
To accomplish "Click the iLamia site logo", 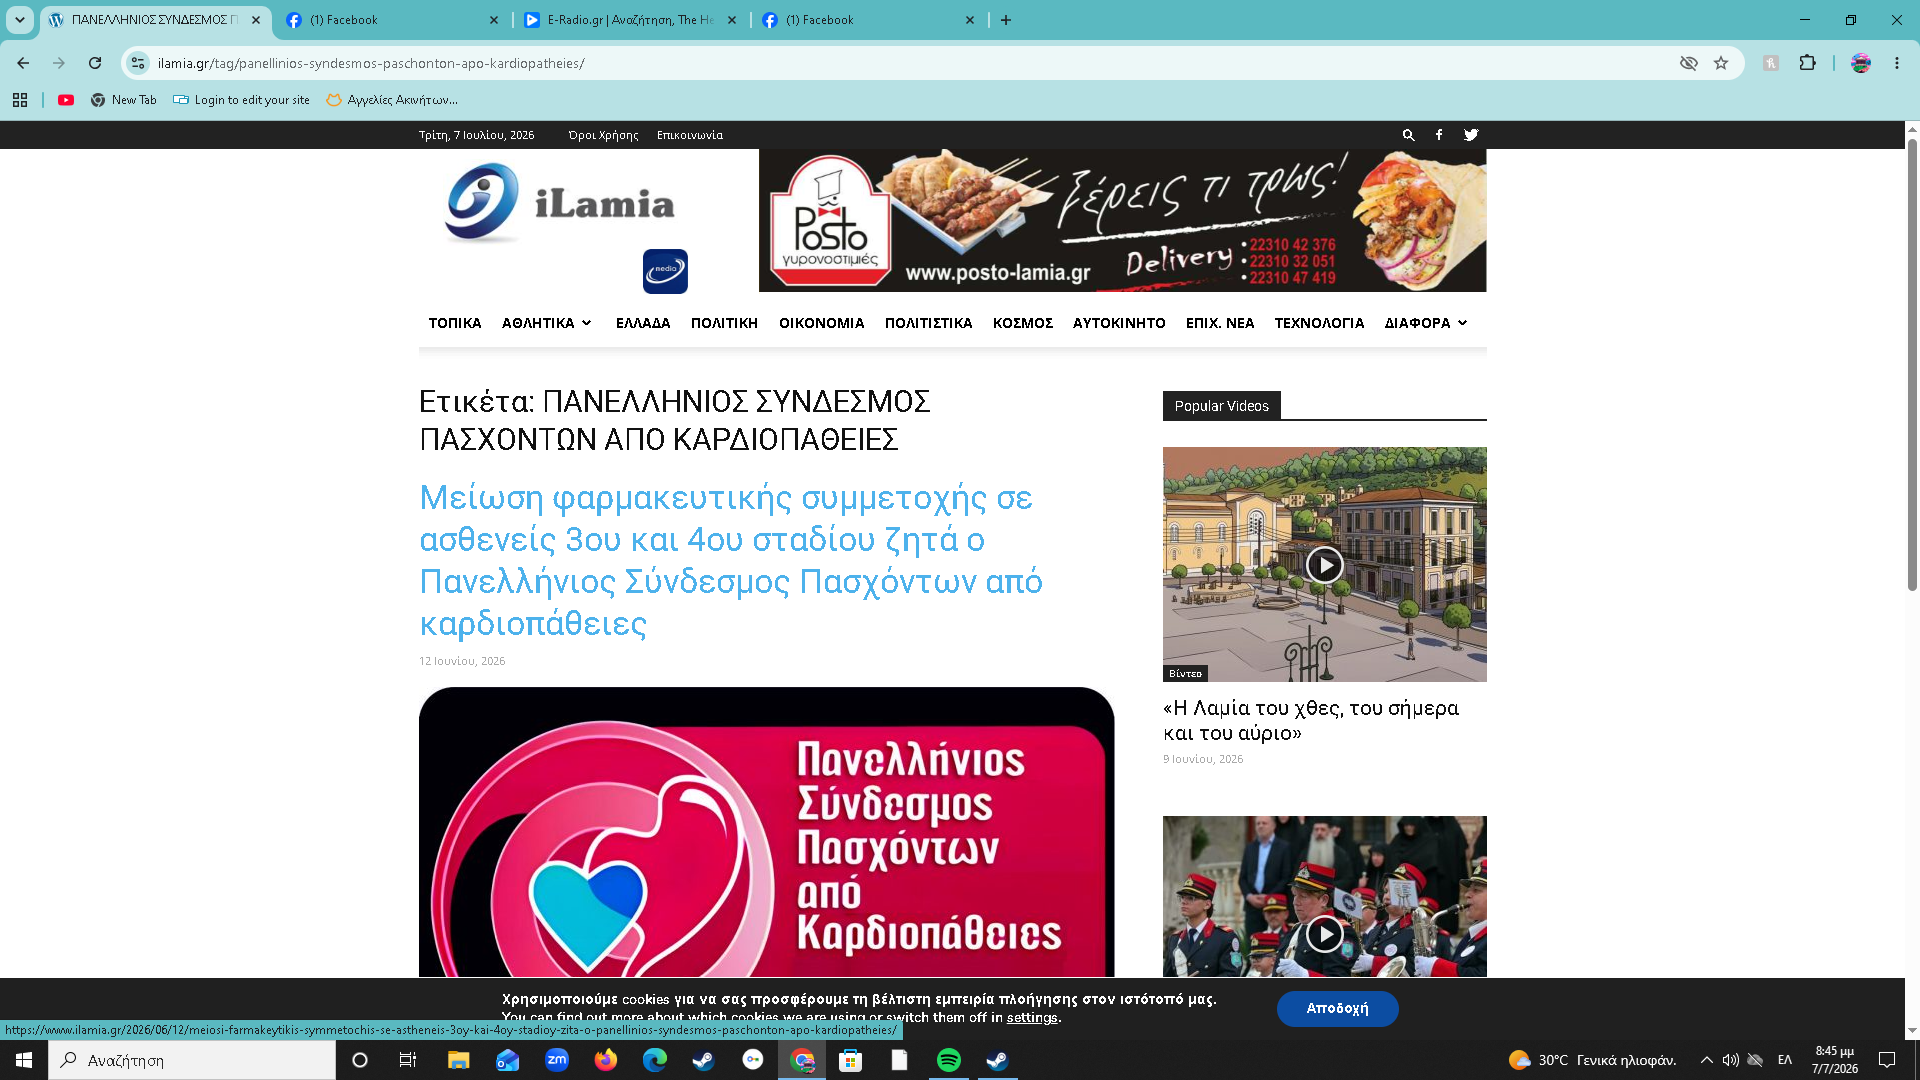I will [x=560, y=204].
